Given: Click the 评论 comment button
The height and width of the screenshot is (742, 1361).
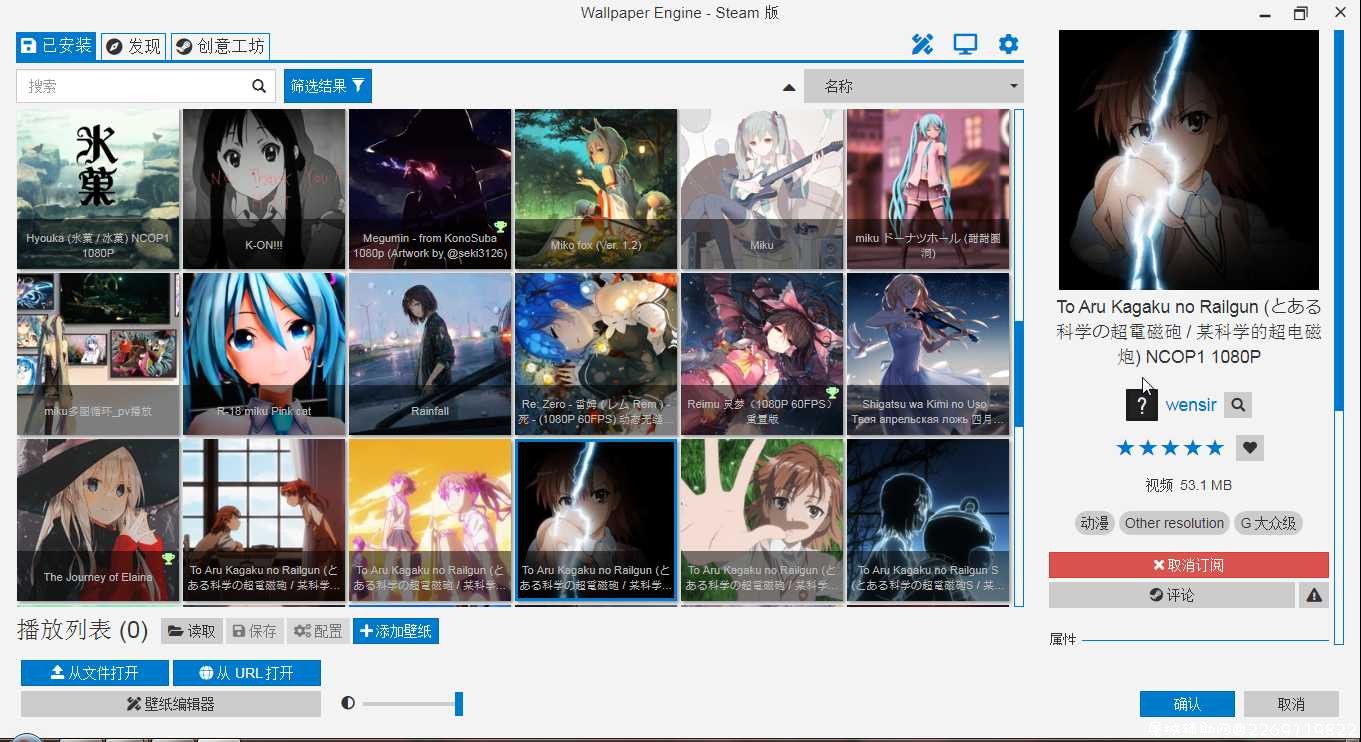Looking at the screenshot, I should (x=1172, y=595).
